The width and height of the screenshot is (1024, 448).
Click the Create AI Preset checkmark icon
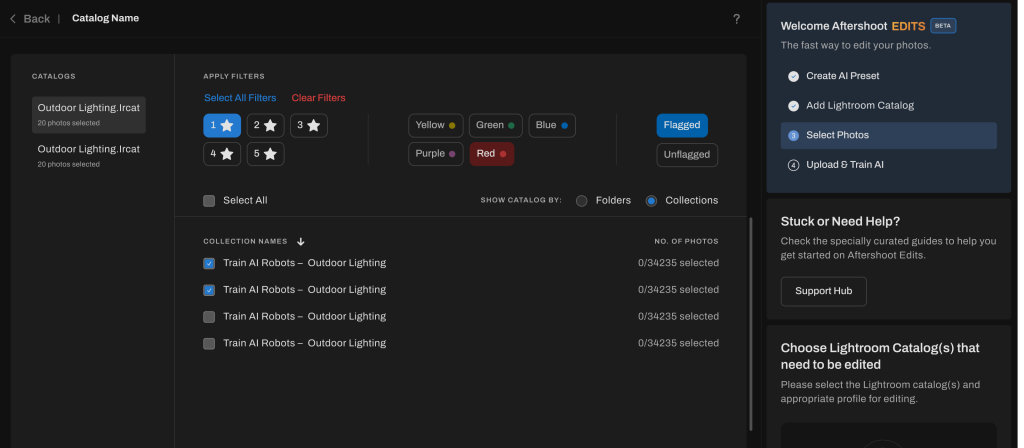click(x=793, y=76)
